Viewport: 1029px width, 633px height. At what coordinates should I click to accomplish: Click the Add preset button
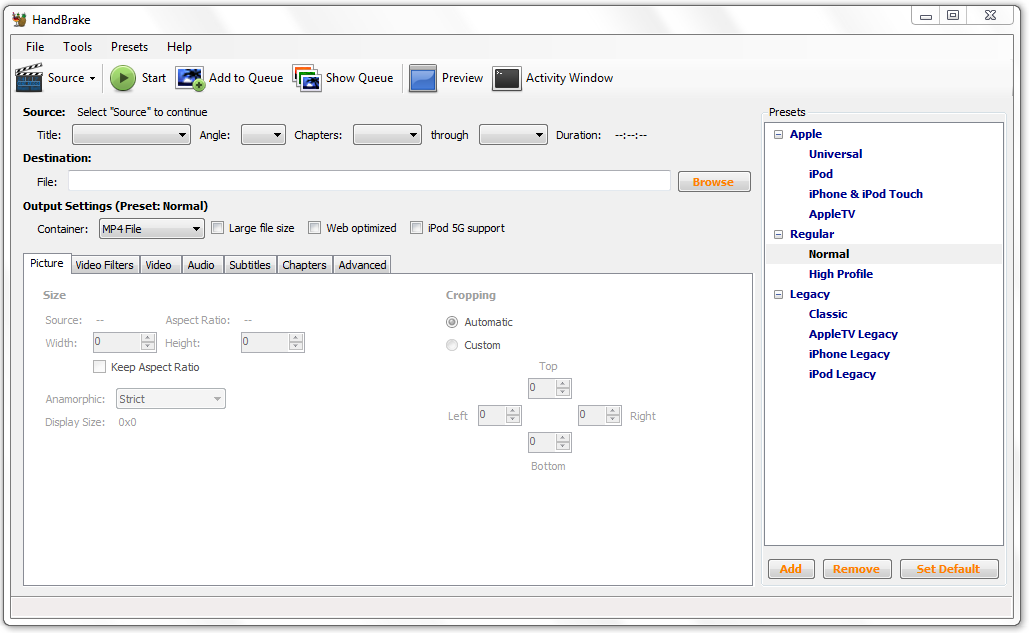791,569
